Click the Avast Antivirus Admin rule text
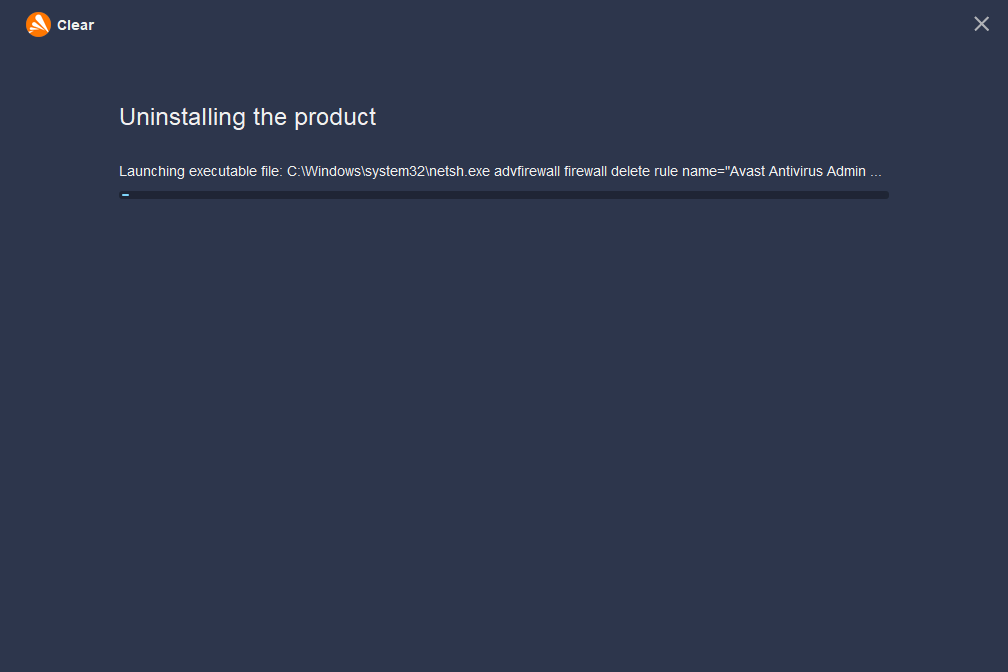 click(800, 171)
